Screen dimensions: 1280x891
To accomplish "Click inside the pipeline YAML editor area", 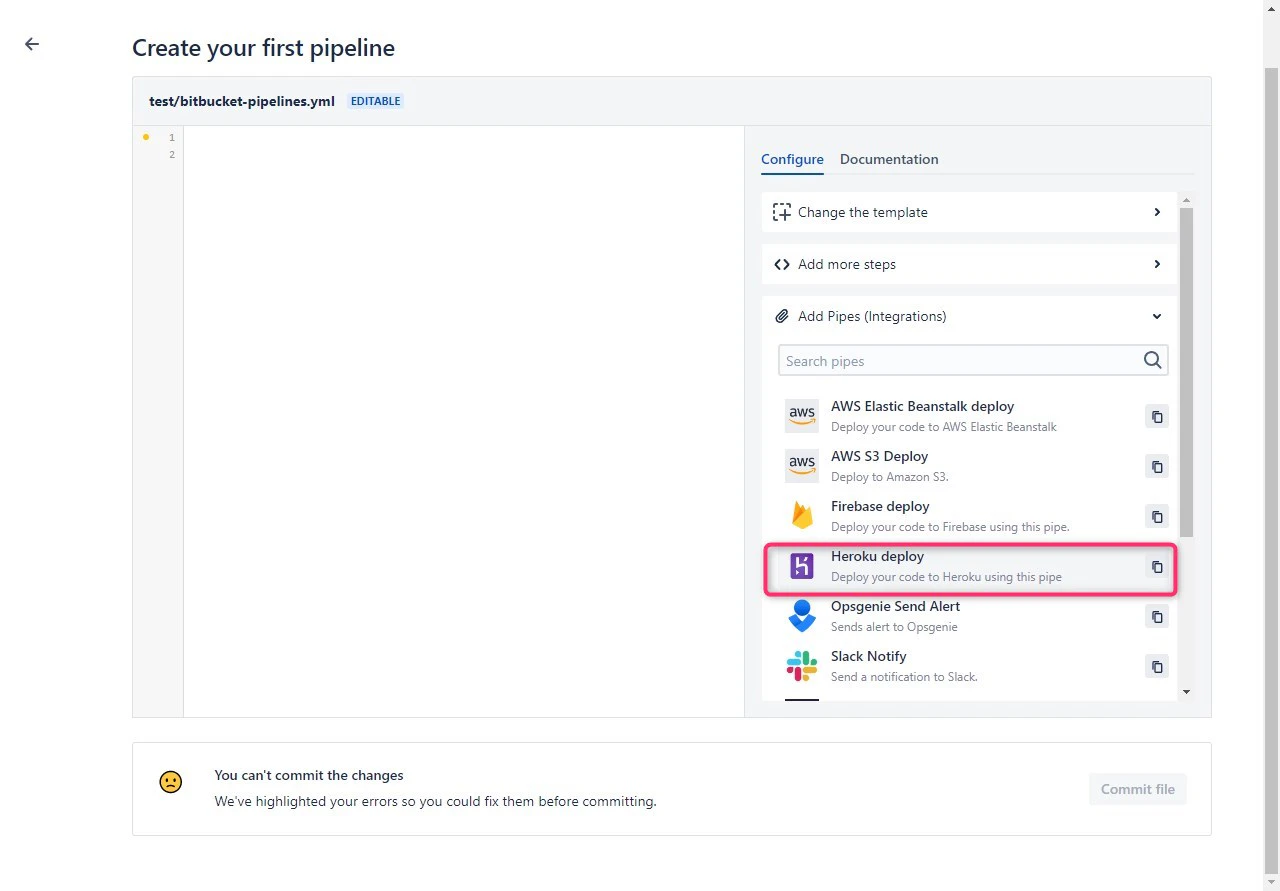I will 464,421.
